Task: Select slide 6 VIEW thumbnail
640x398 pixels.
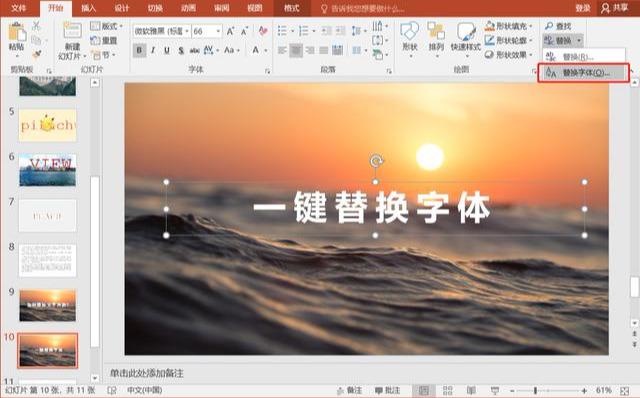Action: pos(48,170)
